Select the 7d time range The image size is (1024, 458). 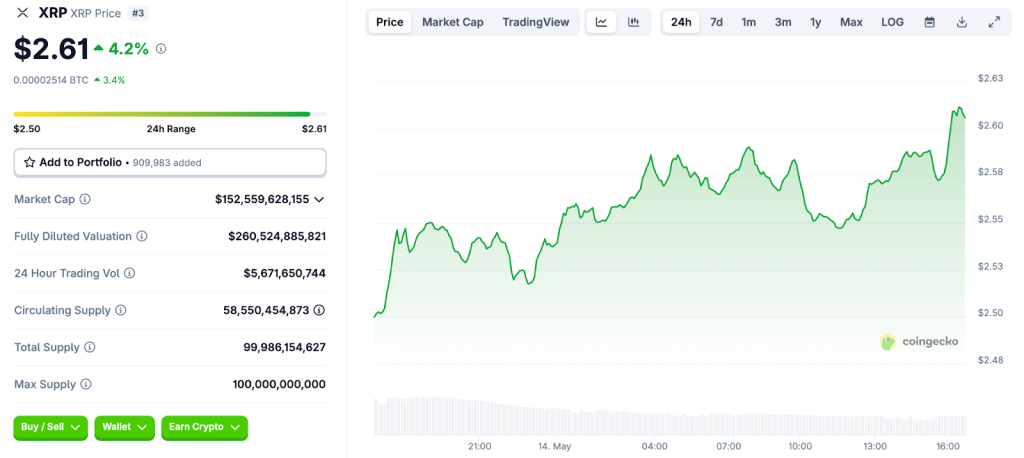coord(716,22)
